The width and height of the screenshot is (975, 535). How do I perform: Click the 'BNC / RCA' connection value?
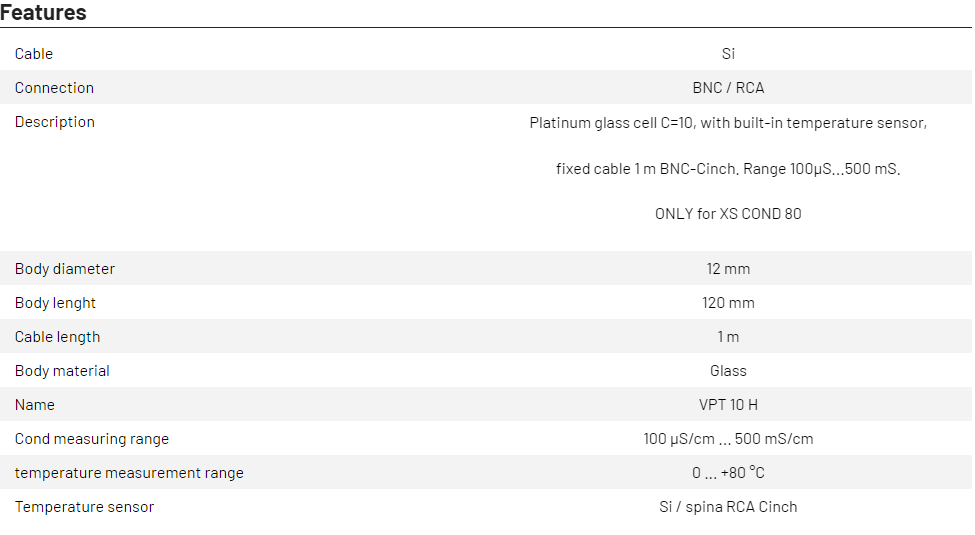[728, 88]
